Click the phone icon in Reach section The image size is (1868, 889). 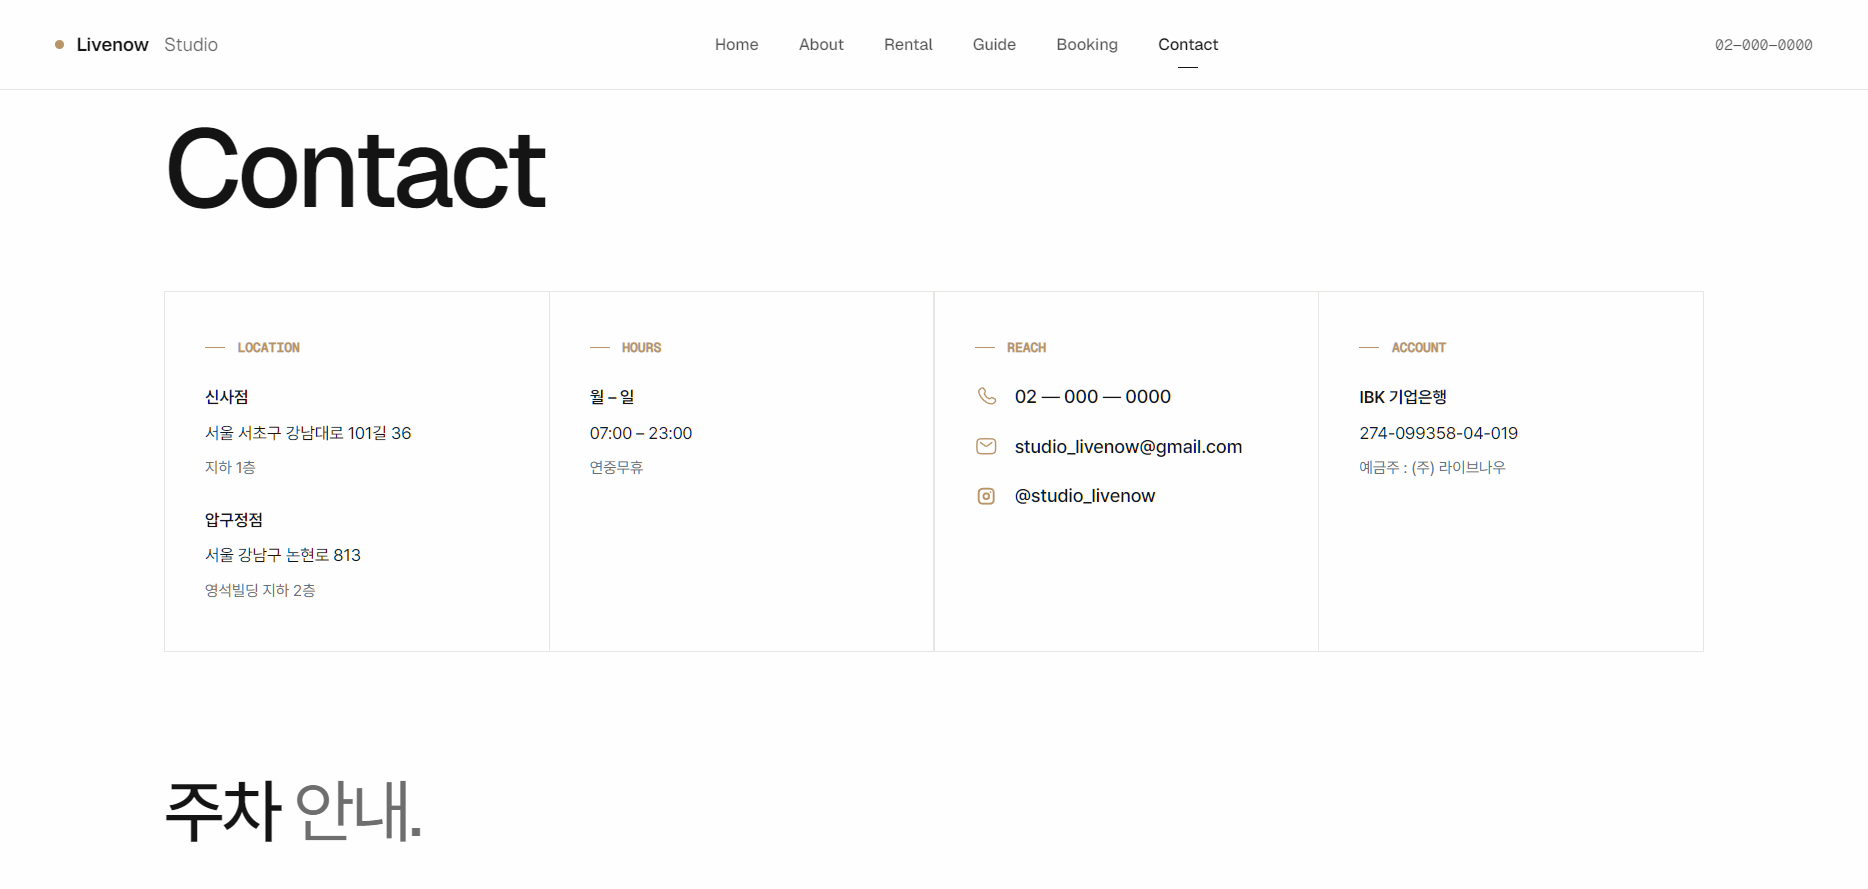point(986,396)
